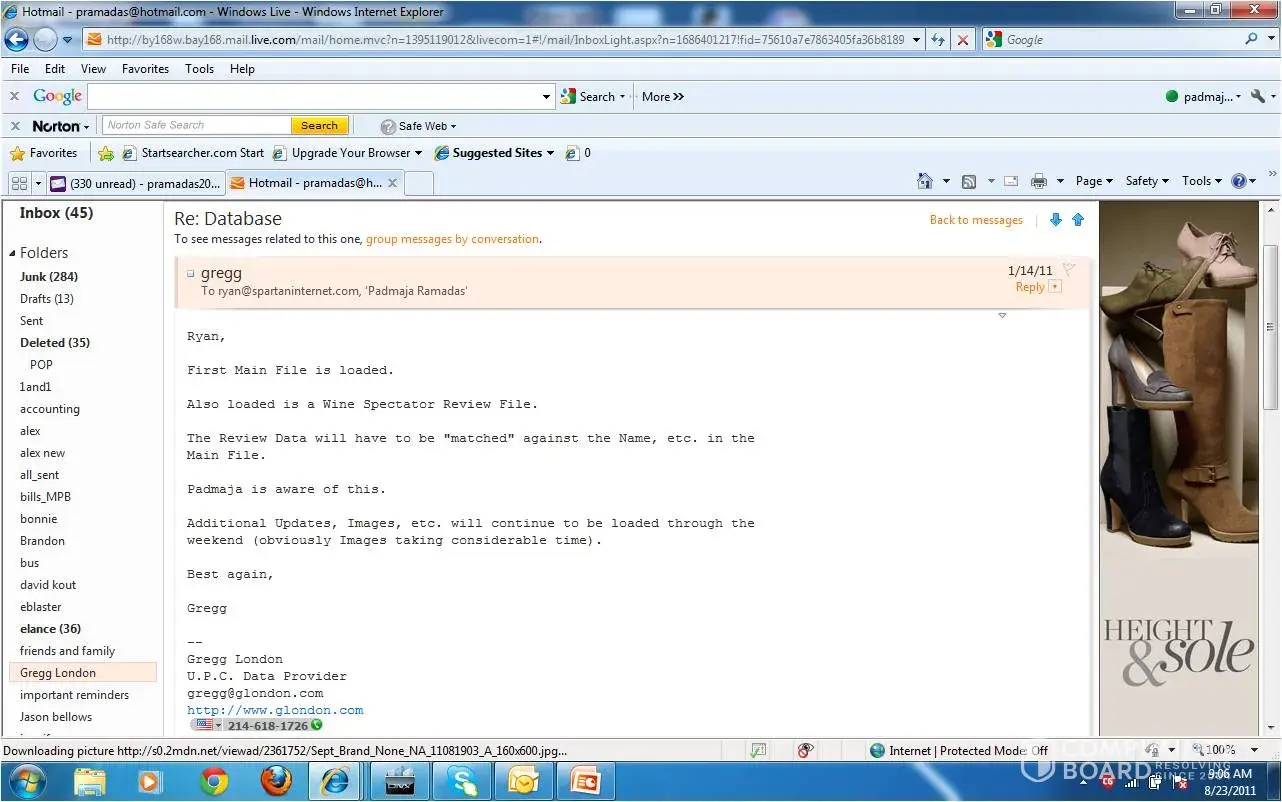Screen dimensions: 1282x802
Task: Switch to the (330 unread) tab
Action: point(135,183)
